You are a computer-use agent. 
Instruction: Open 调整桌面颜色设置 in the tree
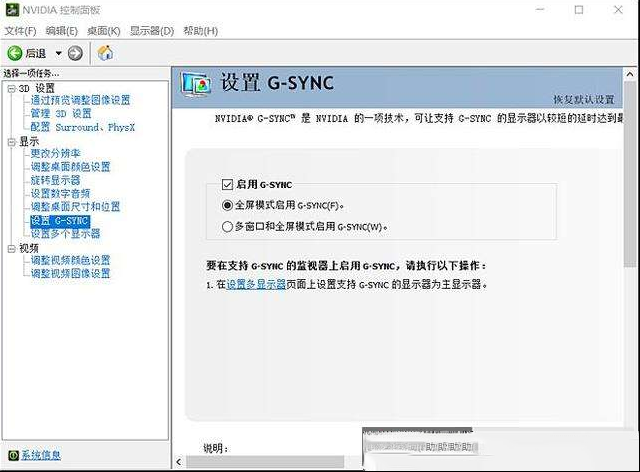71,167
